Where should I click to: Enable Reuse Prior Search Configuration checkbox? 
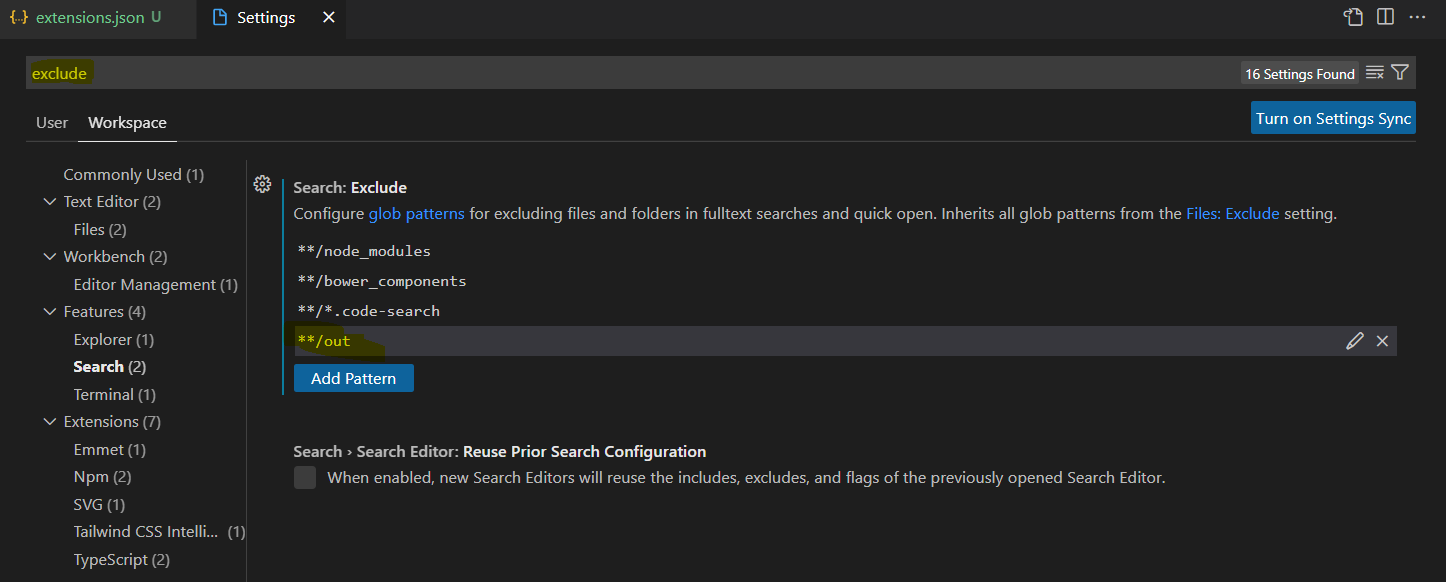pyautogui.click(x=305, y=478)
